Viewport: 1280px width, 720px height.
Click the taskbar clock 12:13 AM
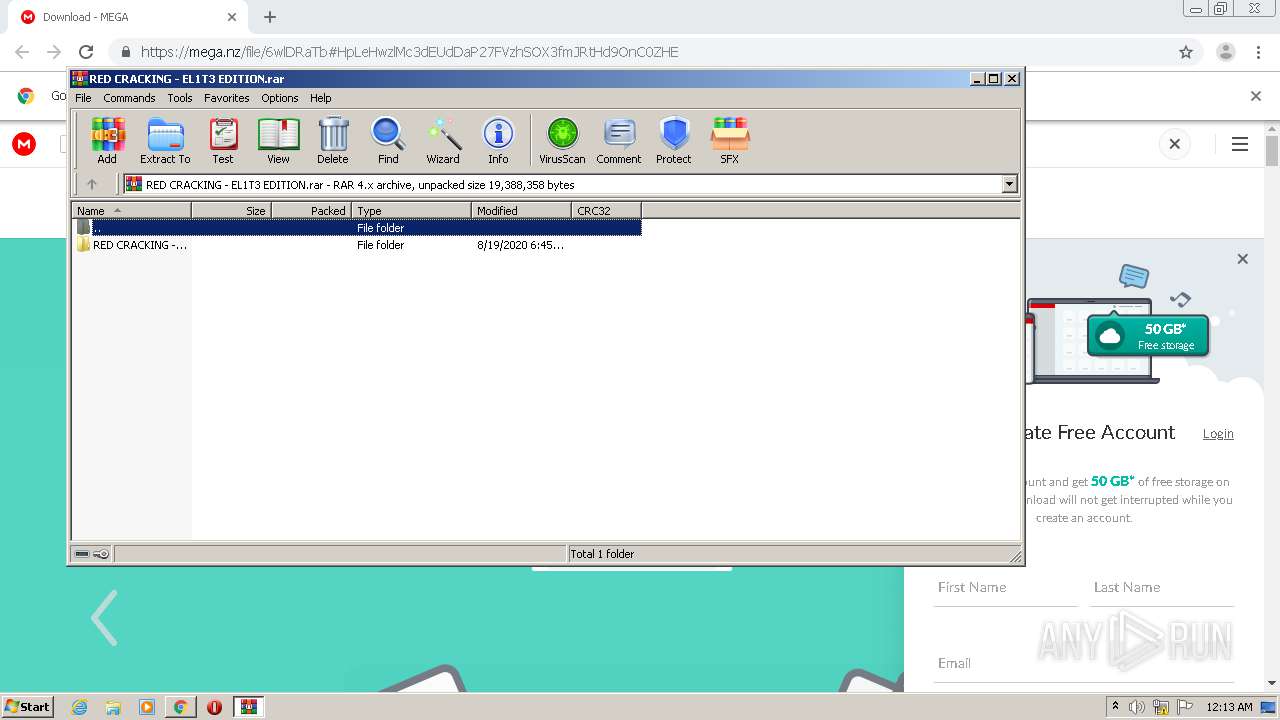(1229, 707)
